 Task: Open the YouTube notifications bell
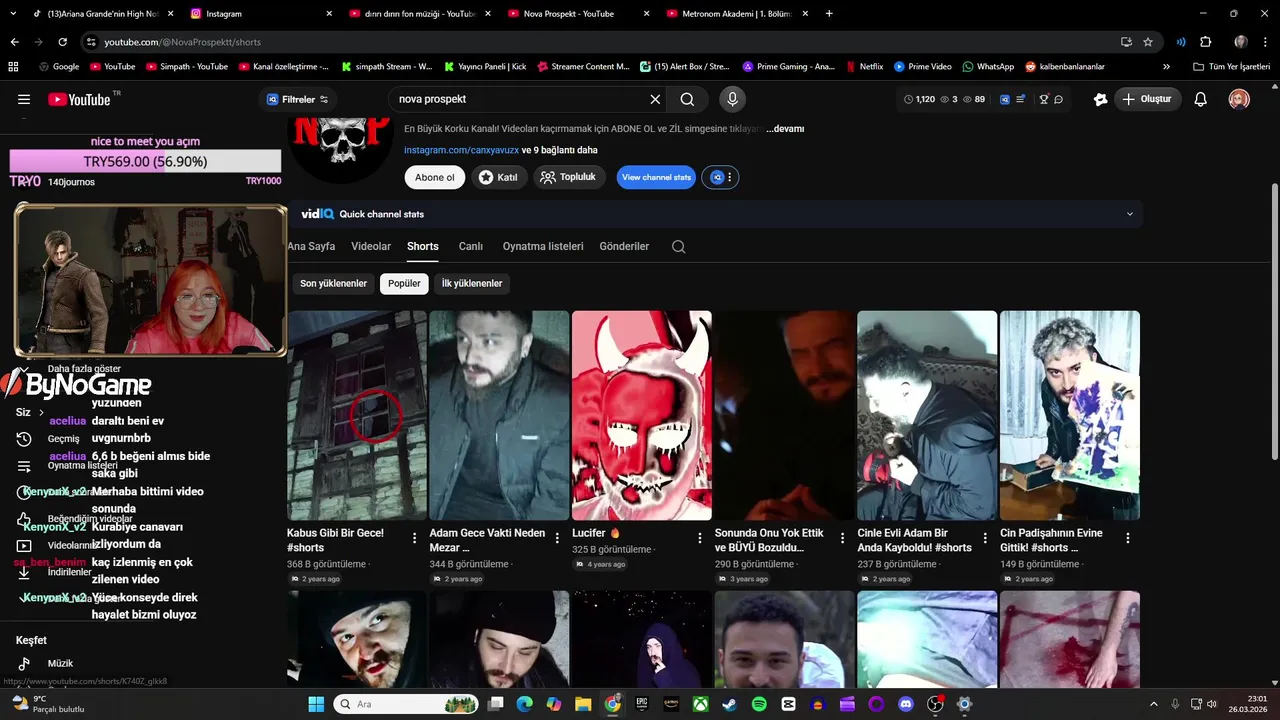coord(1201,99)
